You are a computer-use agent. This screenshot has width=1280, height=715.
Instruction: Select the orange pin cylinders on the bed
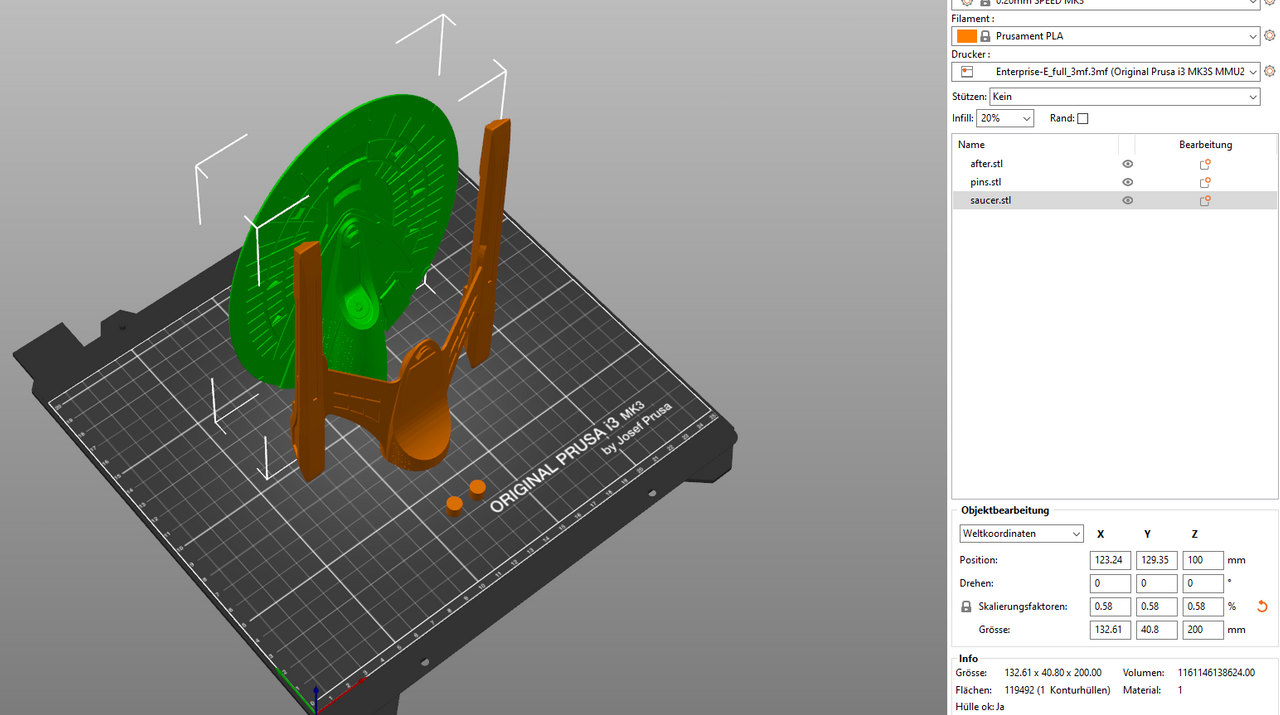(x=466, y=497)
